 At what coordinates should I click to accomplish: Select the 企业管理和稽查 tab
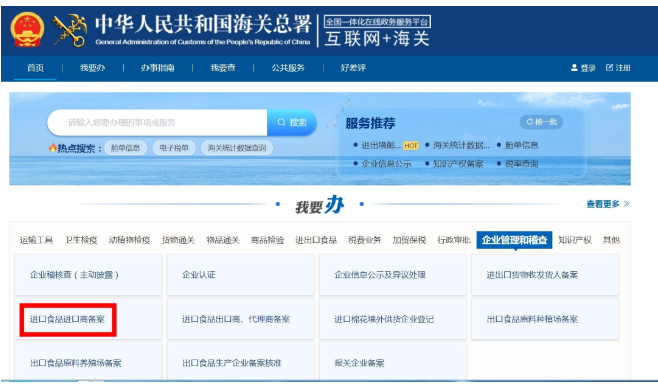514,240
